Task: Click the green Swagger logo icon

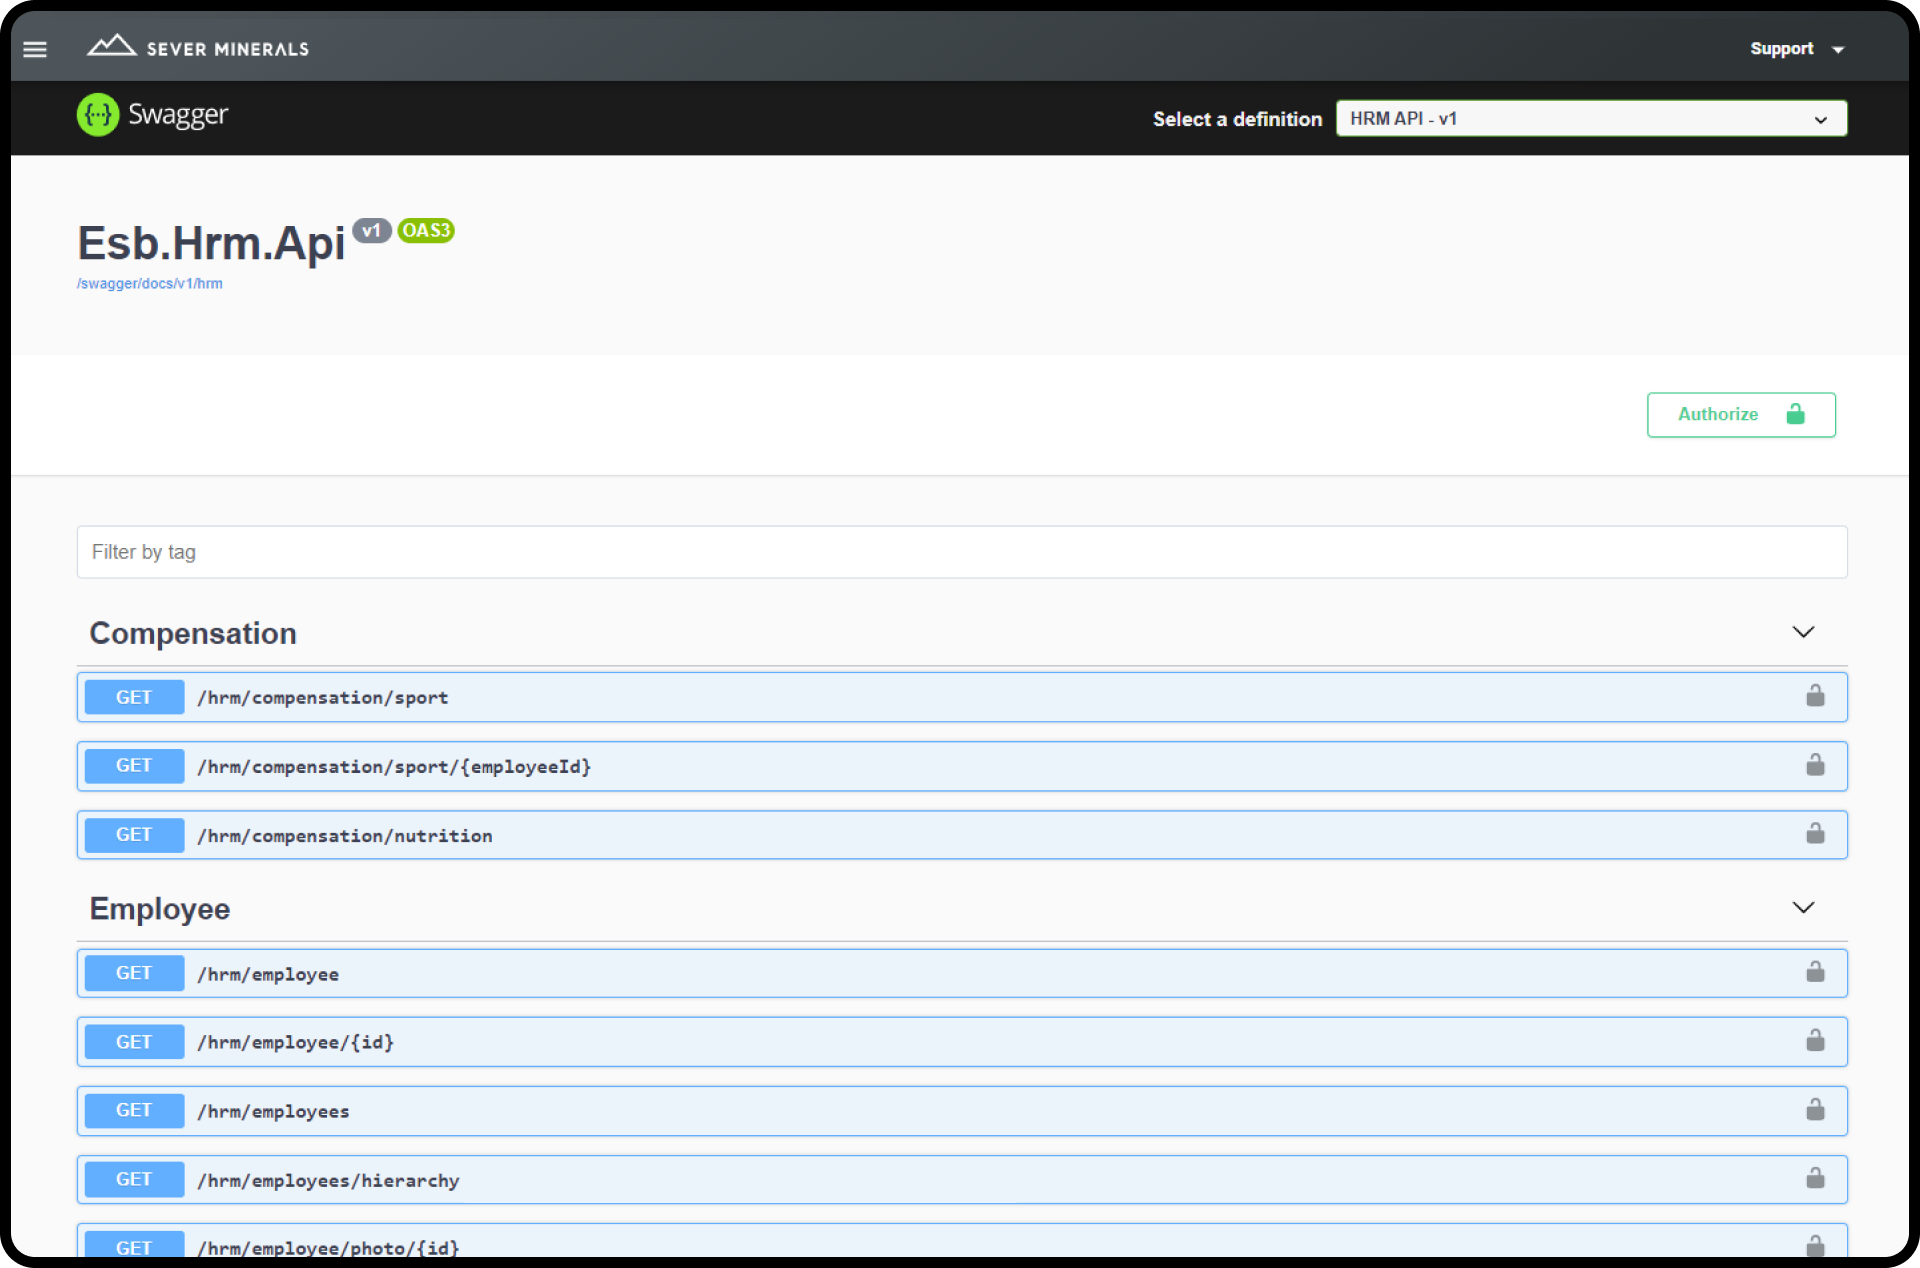Action: click(98, 115)
